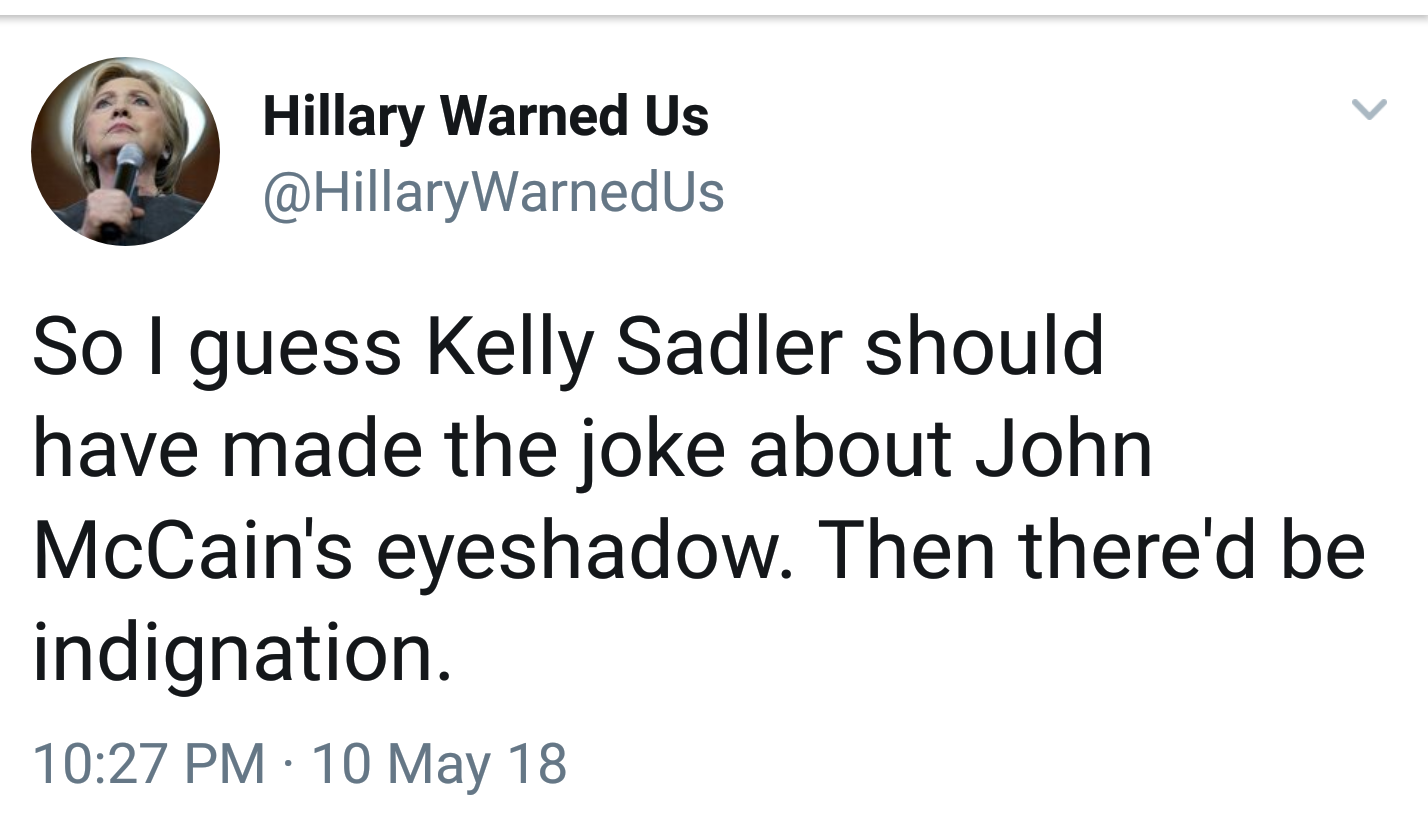Click the word about in the tweet
This screenshot has height=840, width=1428.
pyautogui.click(x=849, y=449)
